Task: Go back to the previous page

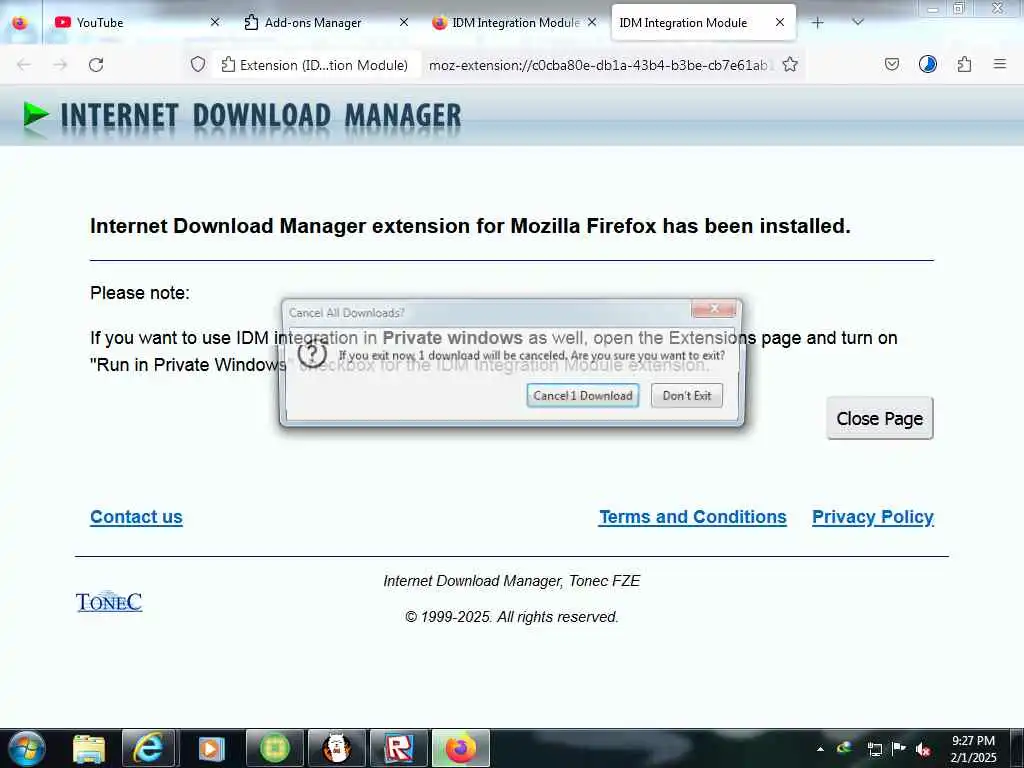Action: tap(24, 65)
